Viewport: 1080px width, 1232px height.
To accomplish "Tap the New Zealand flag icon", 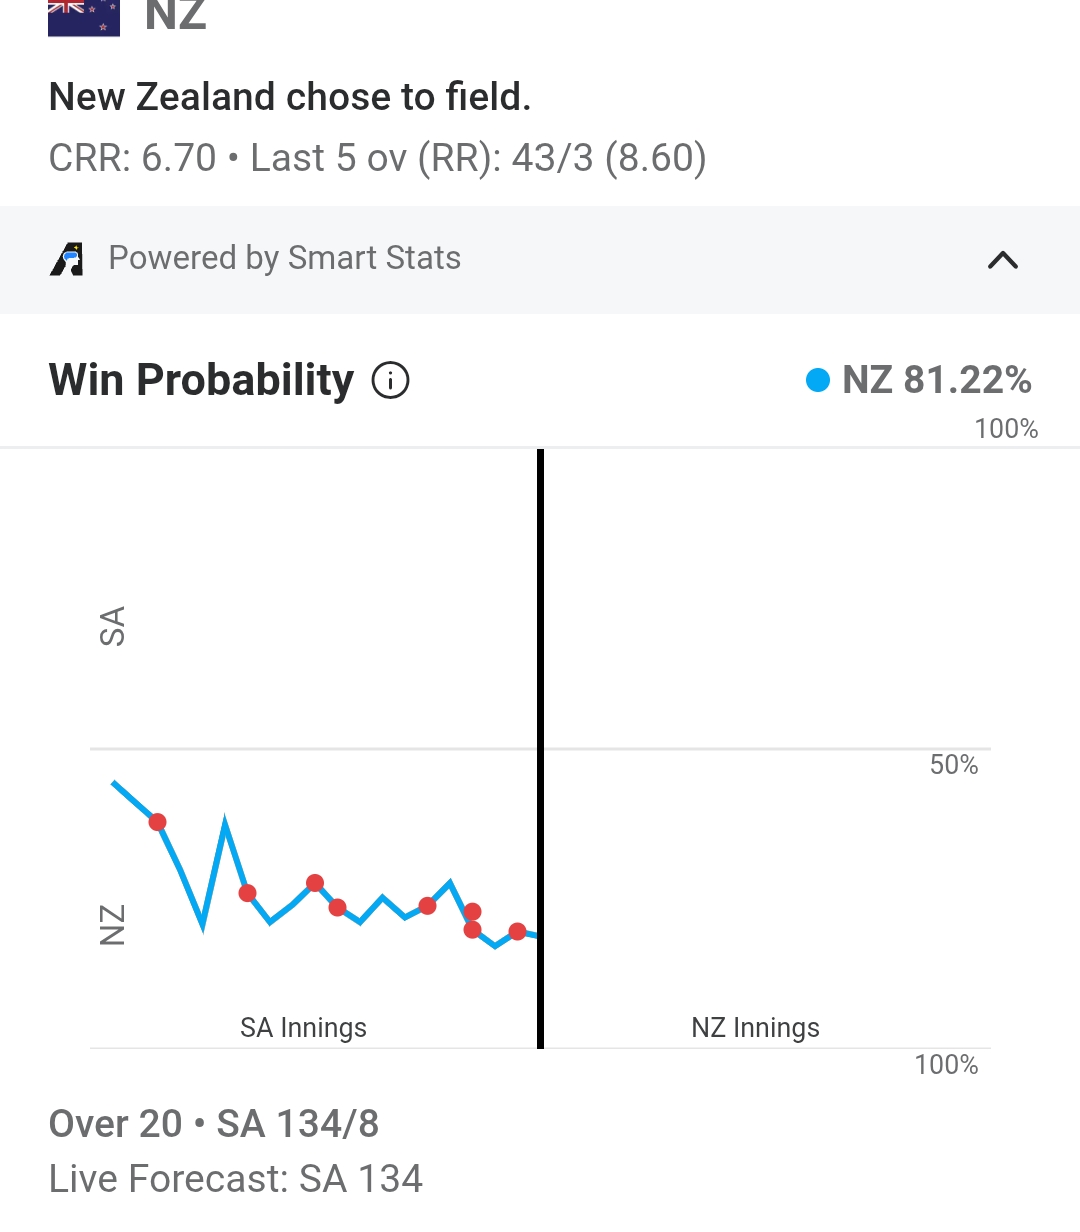I will coord(84,17).
